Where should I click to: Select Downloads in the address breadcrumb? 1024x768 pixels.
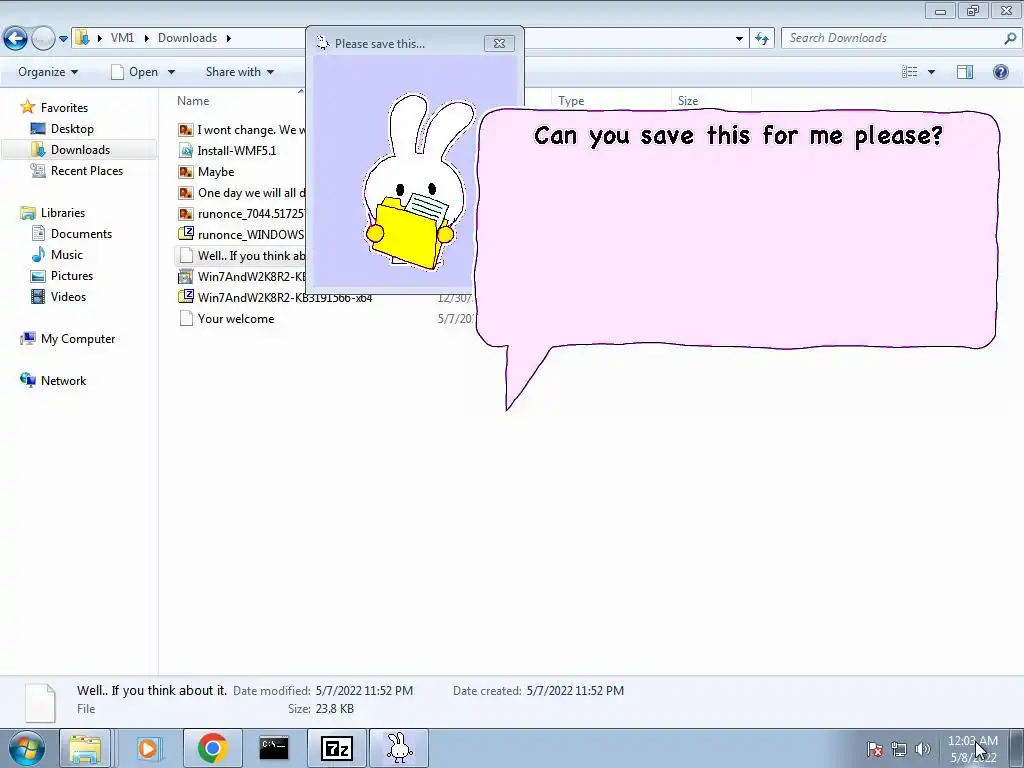coord(187,38)
